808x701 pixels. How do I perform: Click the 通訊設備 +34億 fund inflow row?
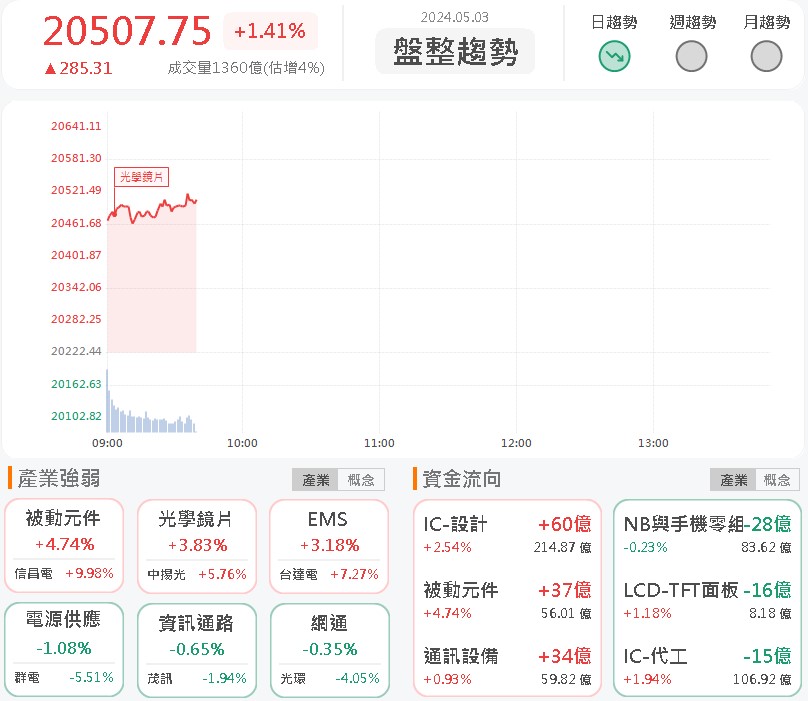pos(507,666)
